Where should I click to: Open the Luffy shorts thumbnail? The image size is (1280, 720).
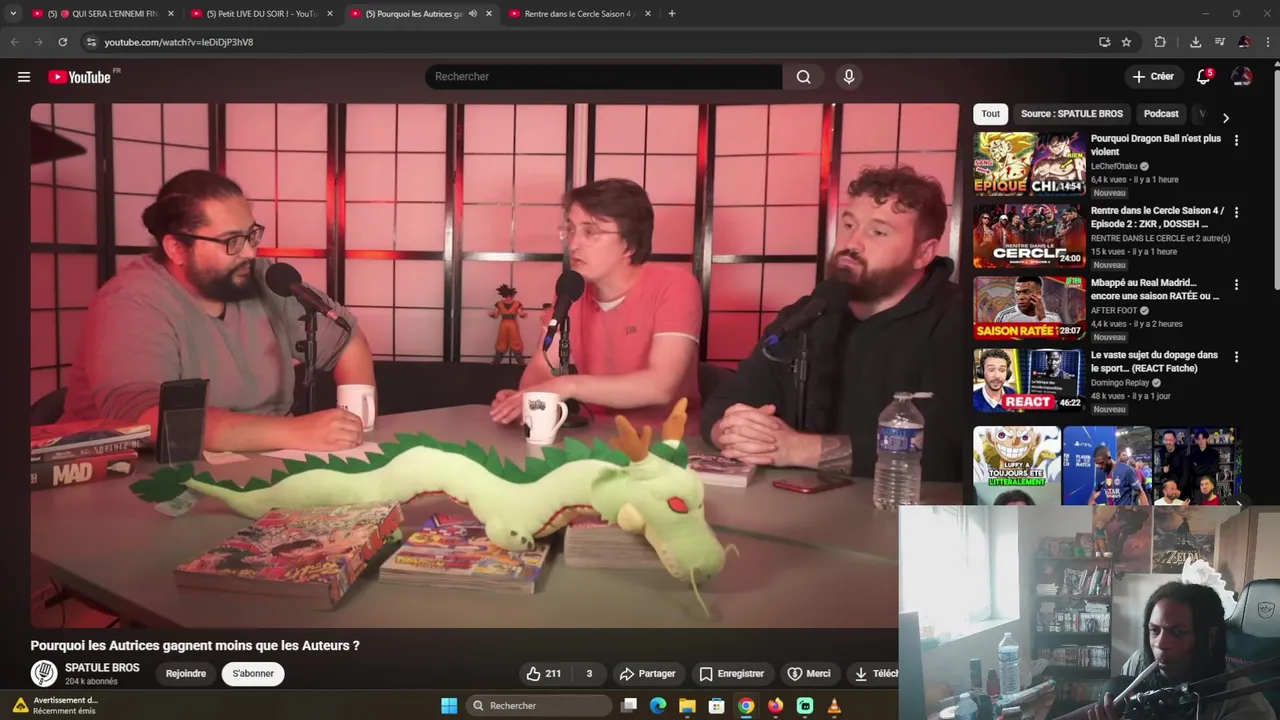click(x=1017, y=465)
